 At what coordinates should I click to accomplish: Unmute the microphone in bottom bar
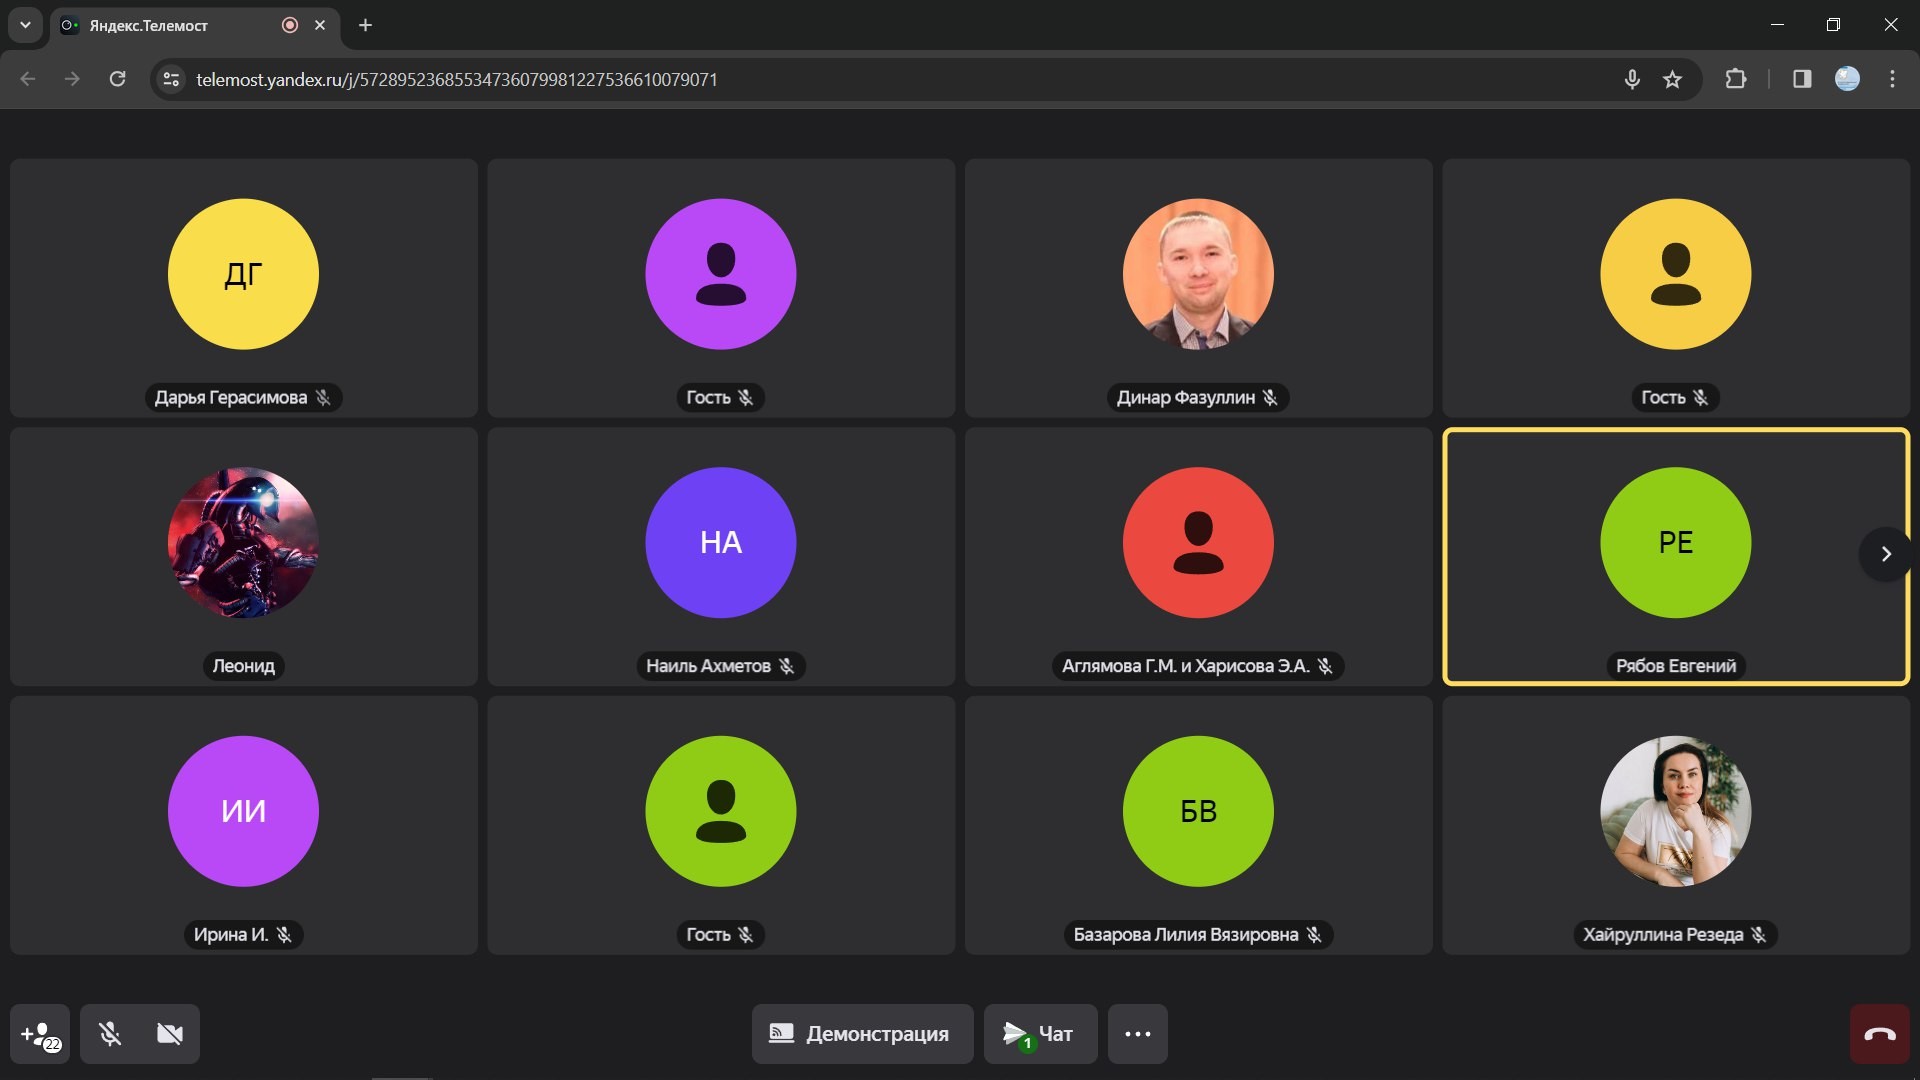pyautogui.click(x=110, y=1034)
